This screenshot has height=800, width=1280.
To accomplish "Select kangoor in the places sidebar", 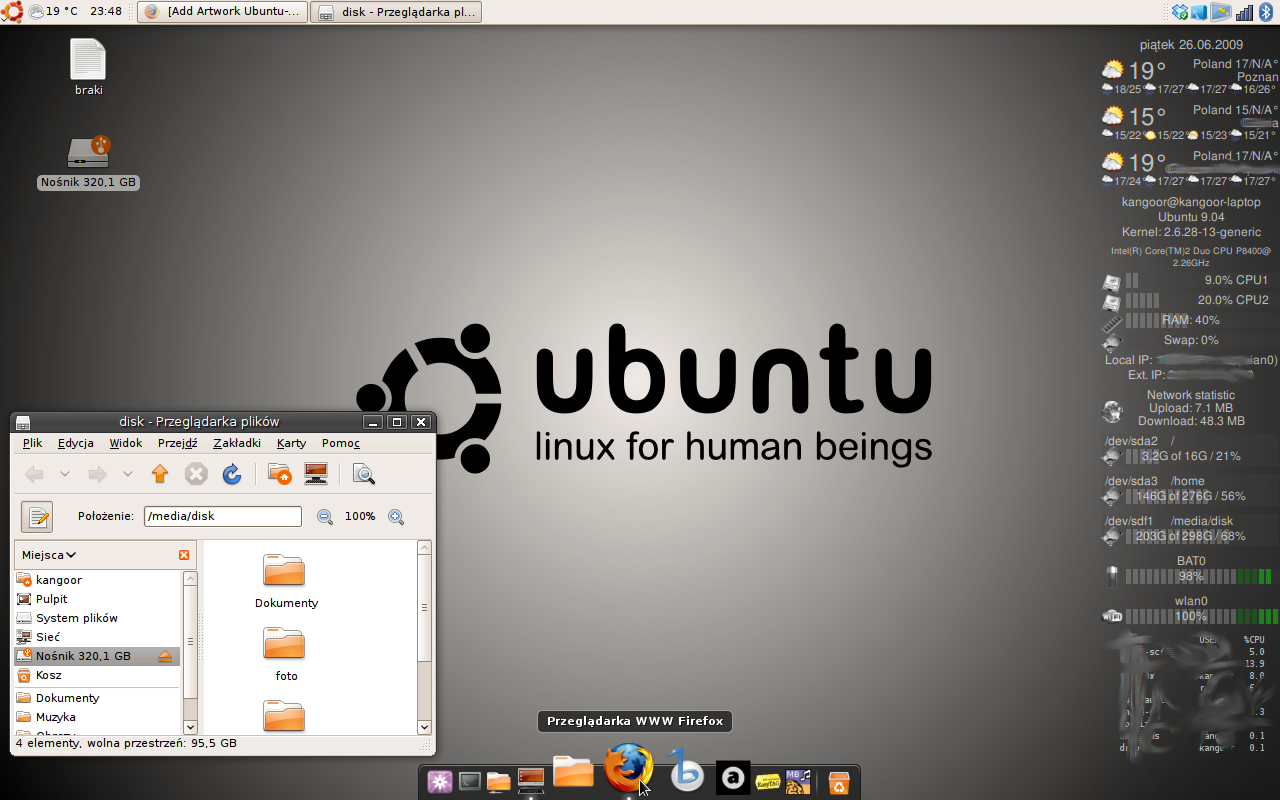I will 98,580.
